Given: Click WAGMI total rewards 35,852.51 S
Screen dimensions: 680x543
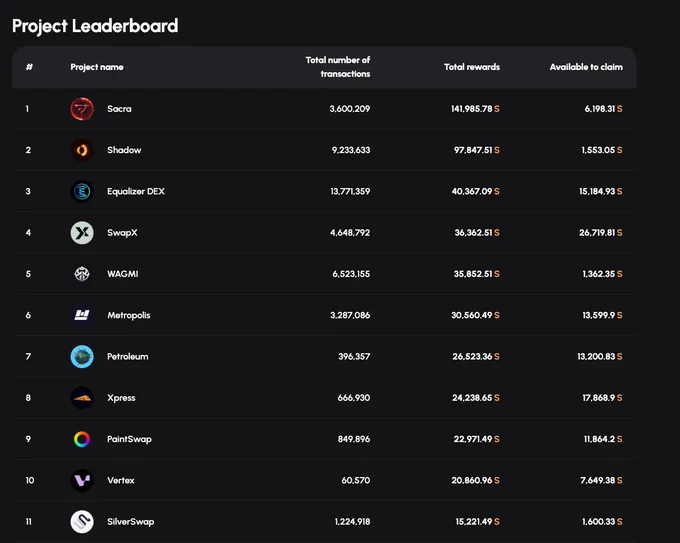Looking at the screenshot, I should (x=477, y=274).
